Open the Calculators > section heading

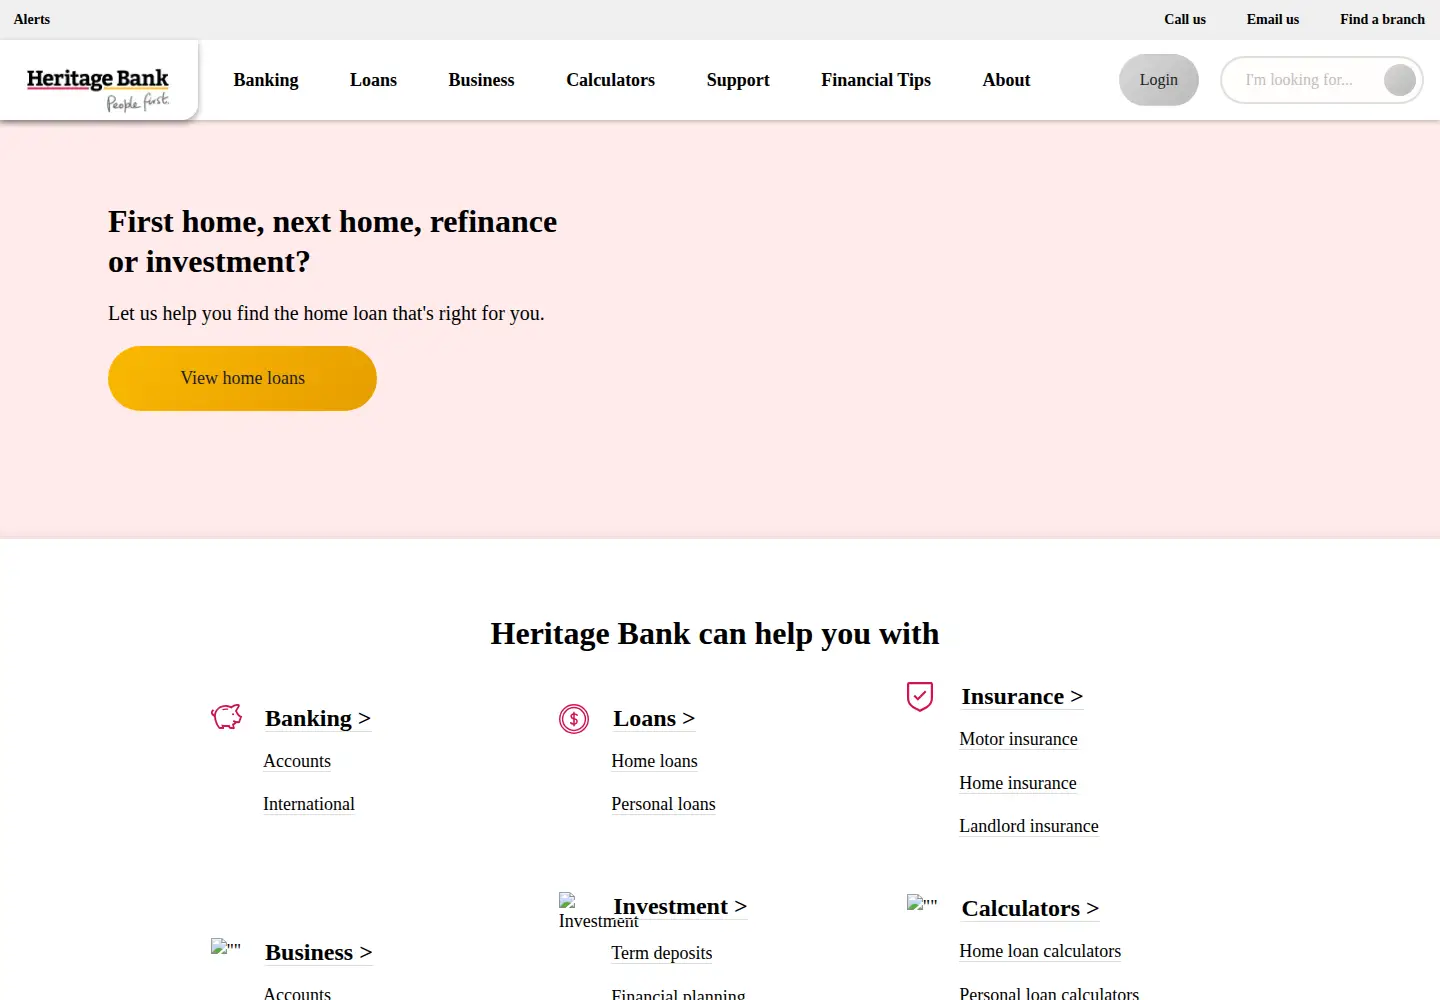1030,908
